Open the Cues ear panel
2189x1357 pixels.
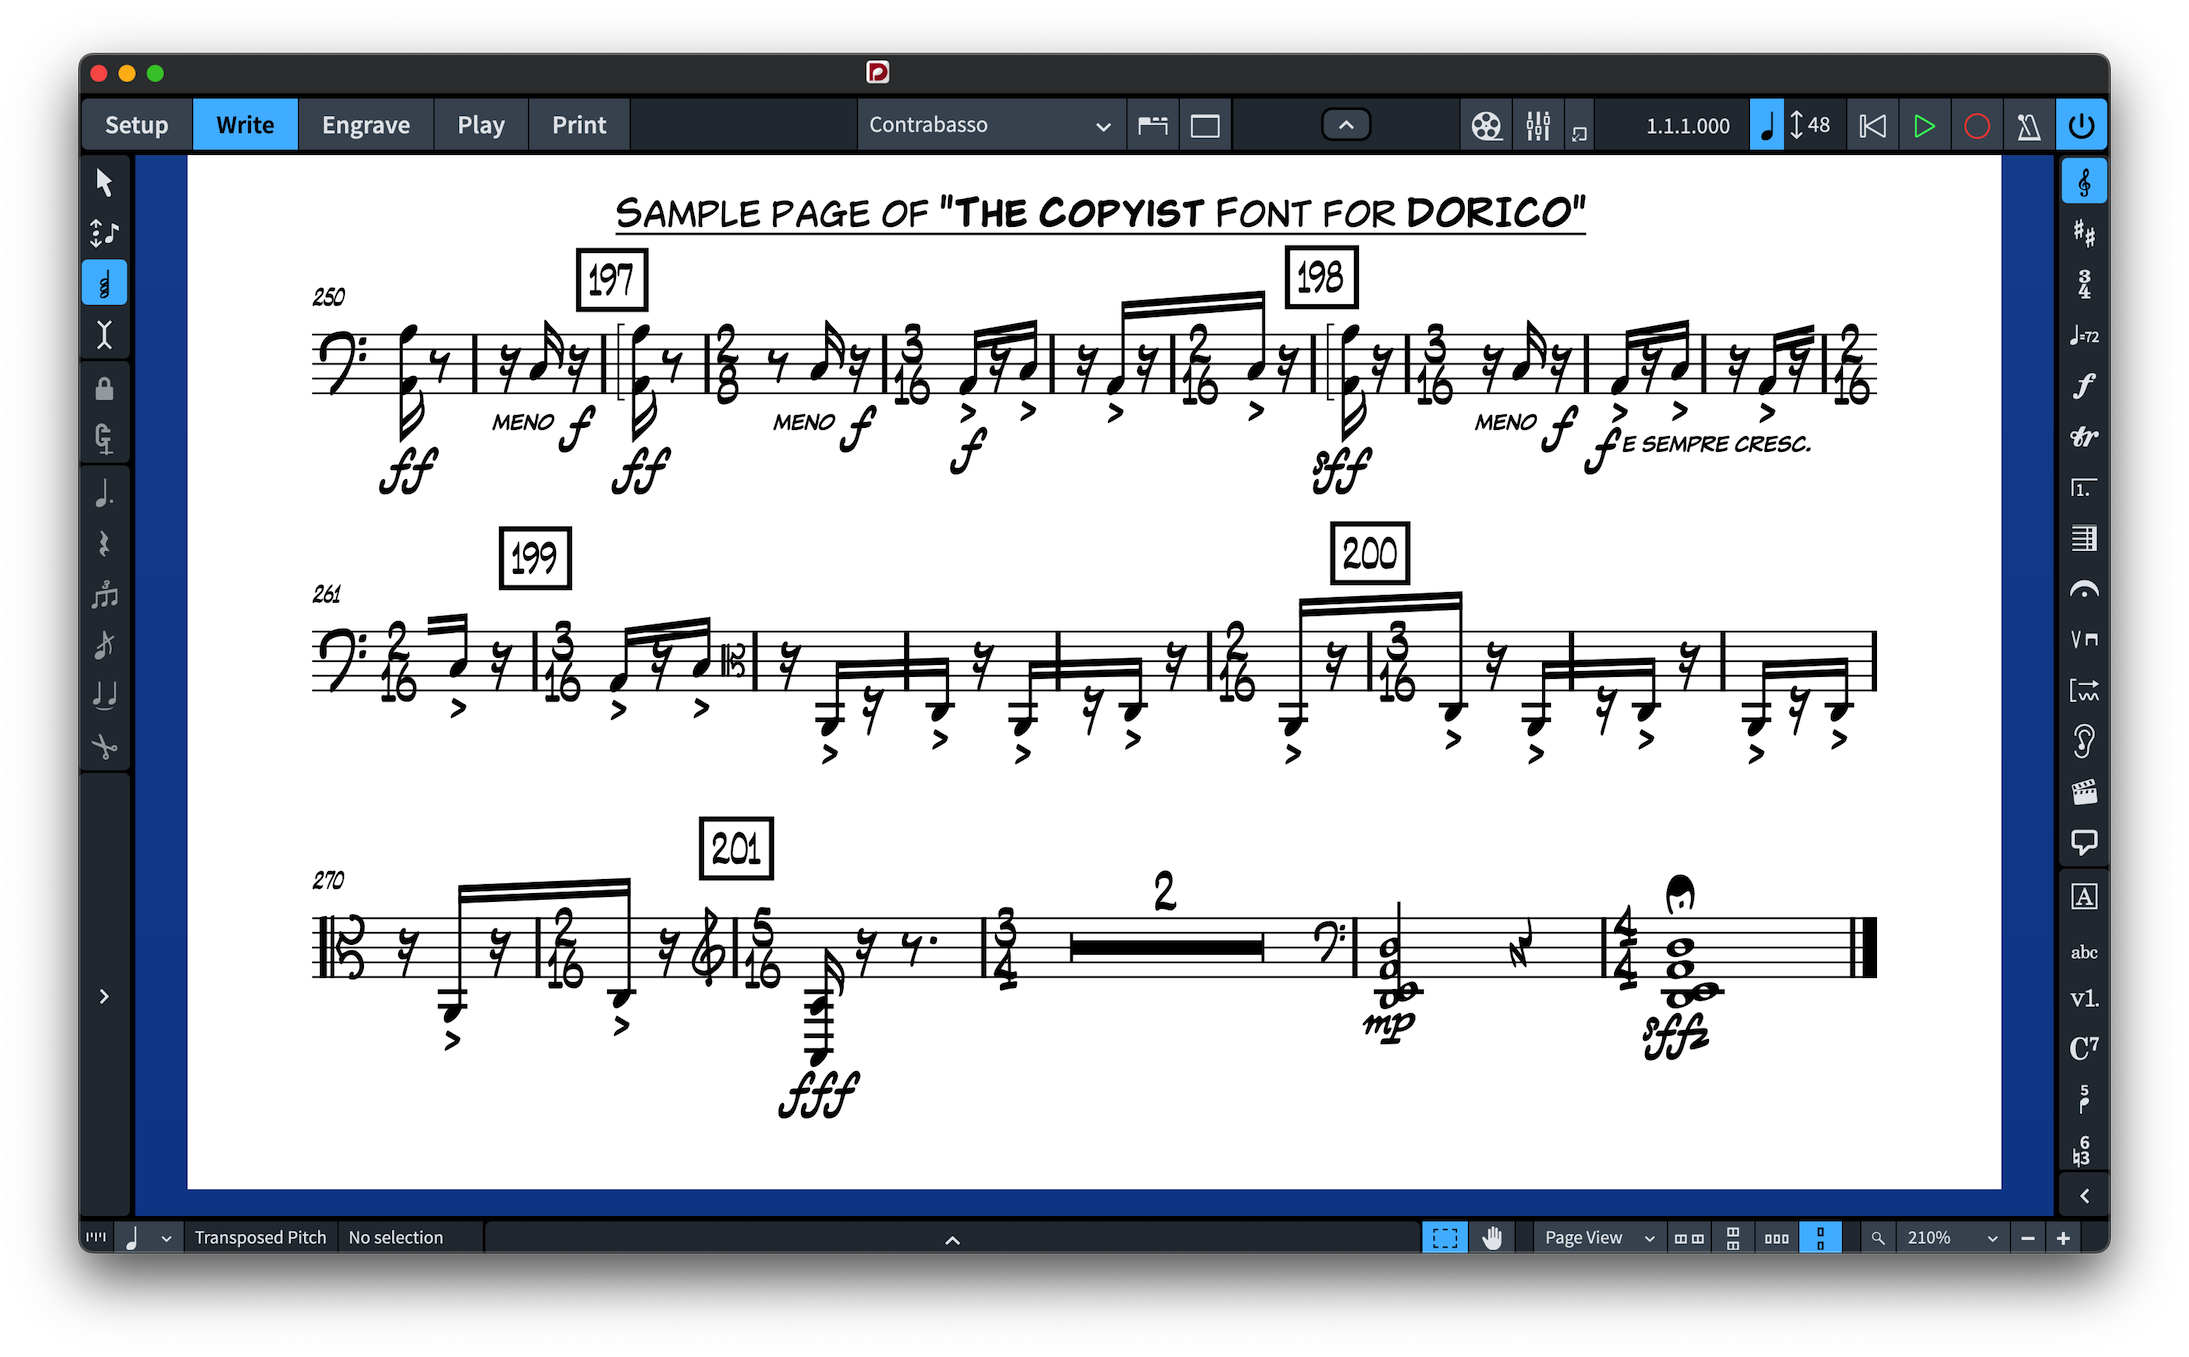click(2084, 741)
